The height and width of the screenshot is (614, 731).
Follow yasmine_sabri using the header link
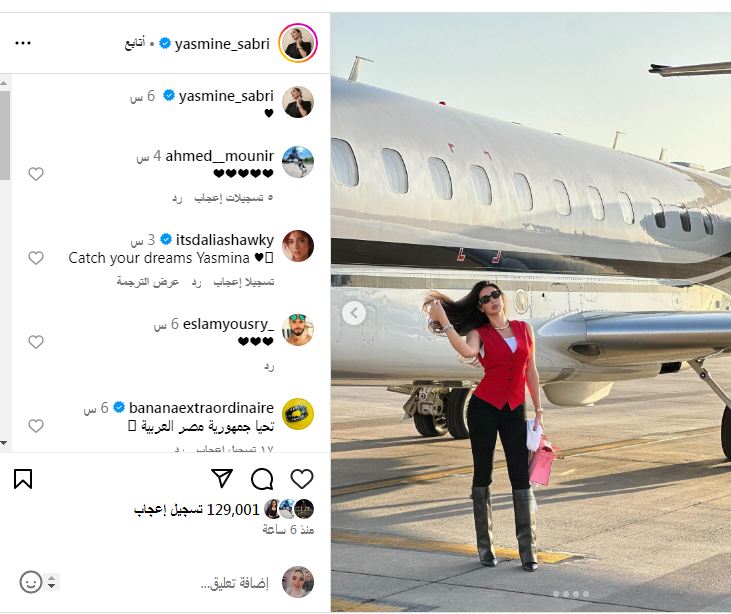[134, 43]
